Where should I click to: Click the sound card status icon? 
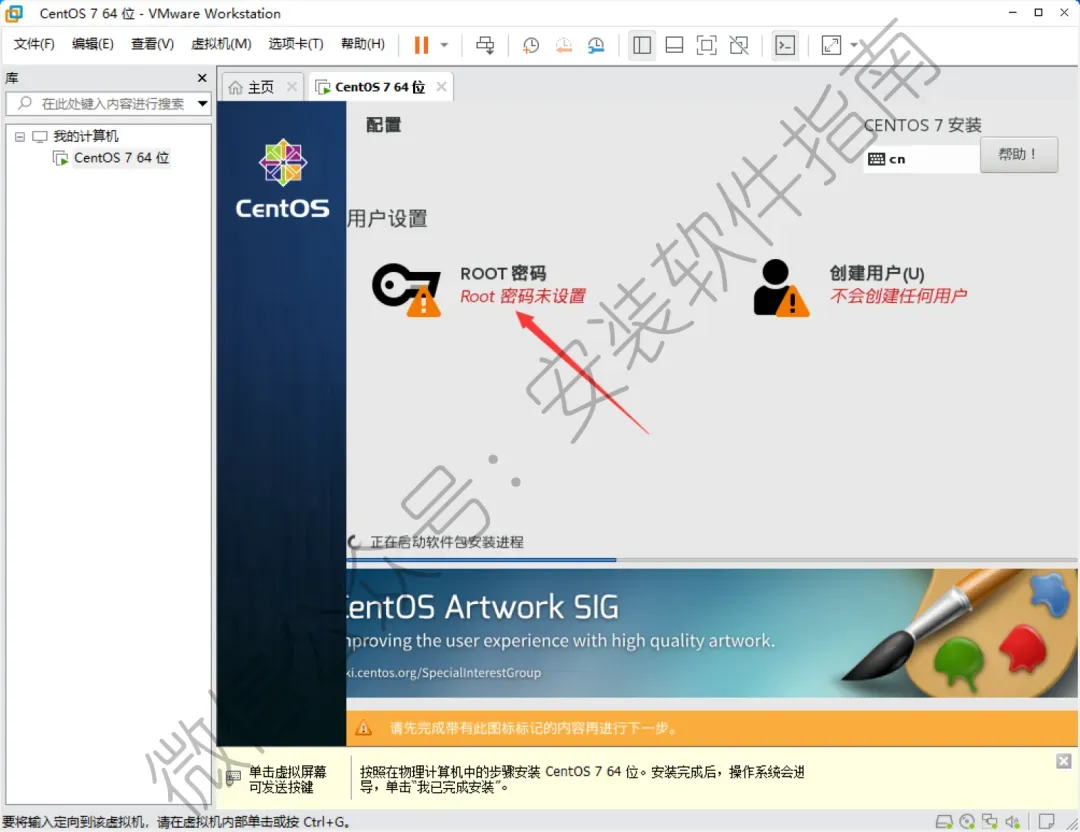point(1012,822)
